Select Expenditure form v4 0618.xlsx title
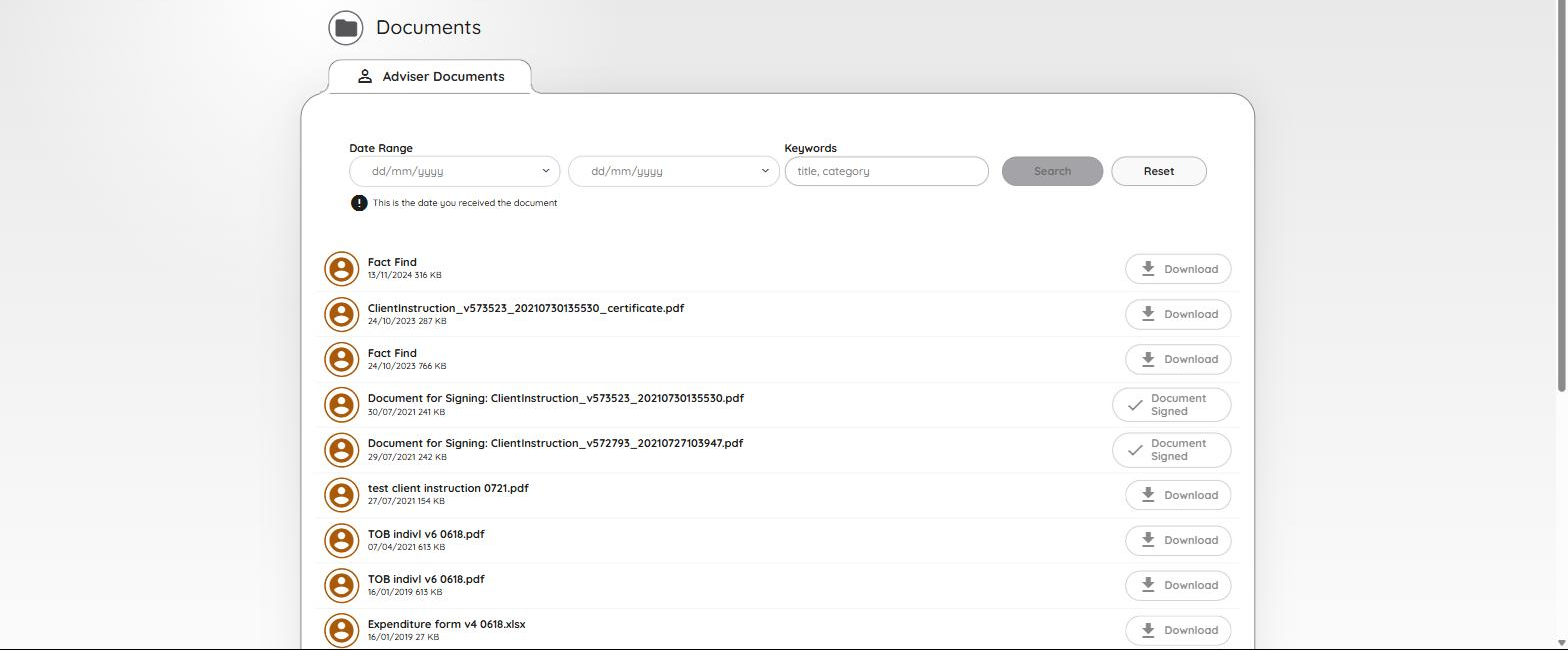 [446, 624]
